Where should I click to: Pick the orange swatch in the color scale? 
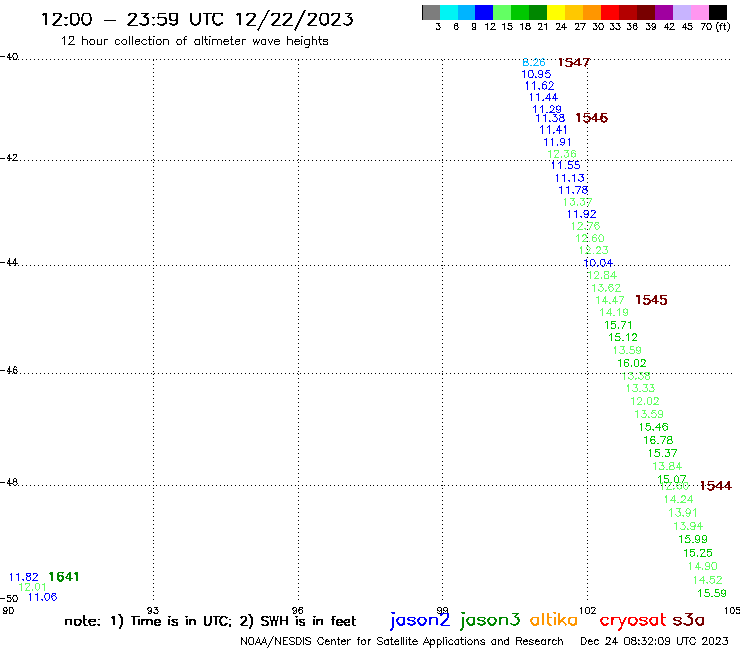pyautogui.click(x=592, y=12)
